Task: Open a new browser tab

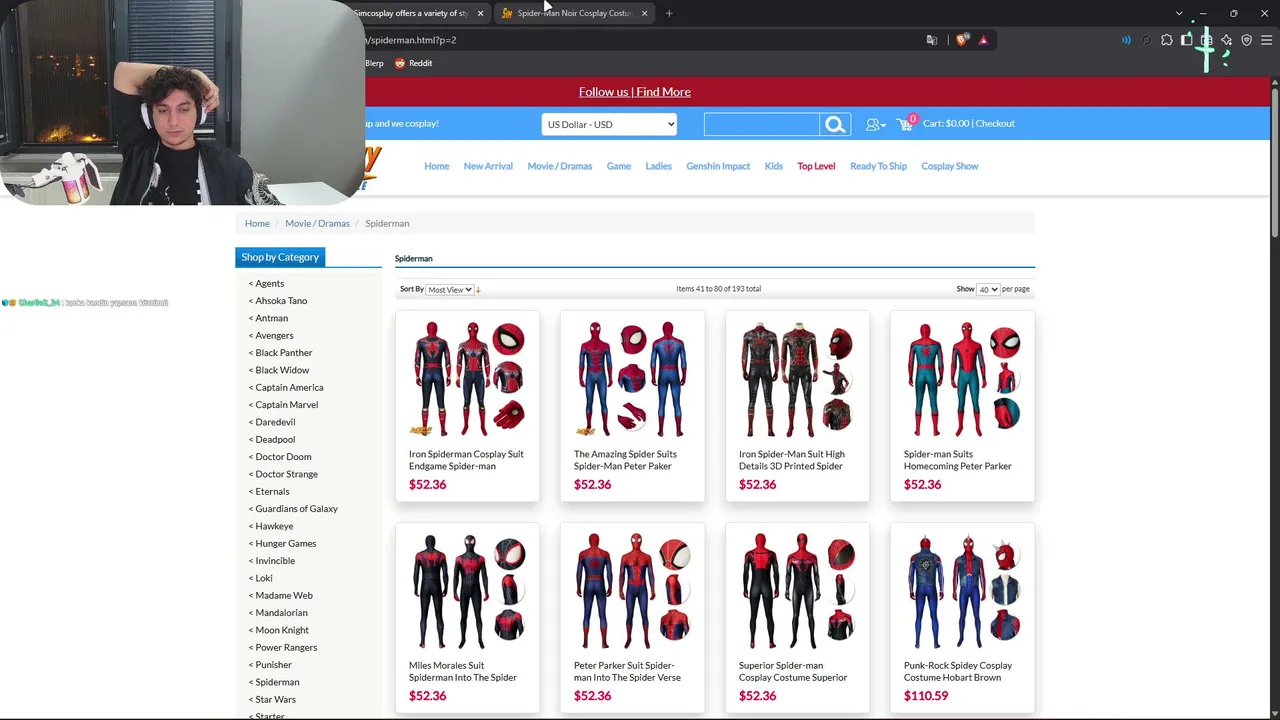Action: pos(669,13)
